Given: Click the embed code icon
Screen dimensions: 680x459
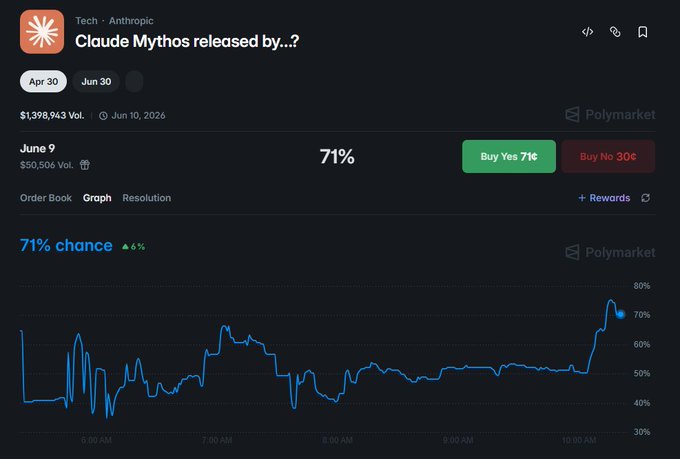Looking at the screenshot, I should (x=588, y=32).
